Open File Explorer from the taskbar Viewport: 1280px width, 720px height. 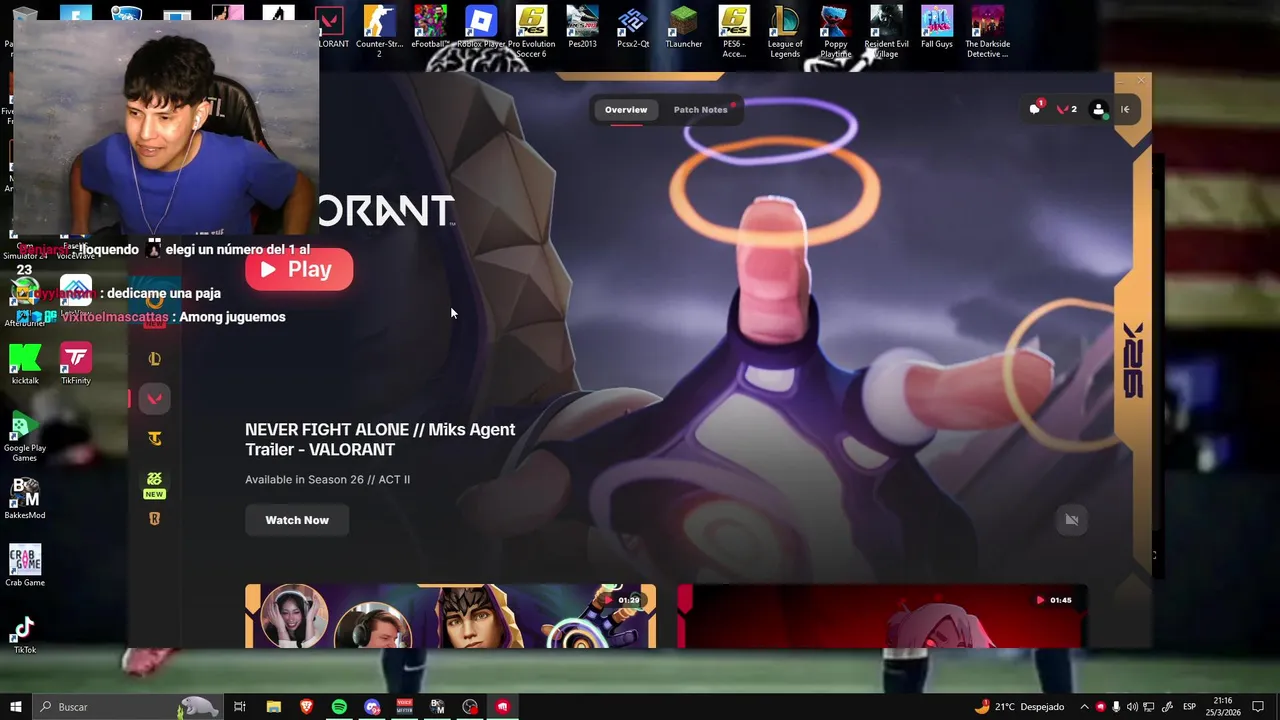(273, 707)
